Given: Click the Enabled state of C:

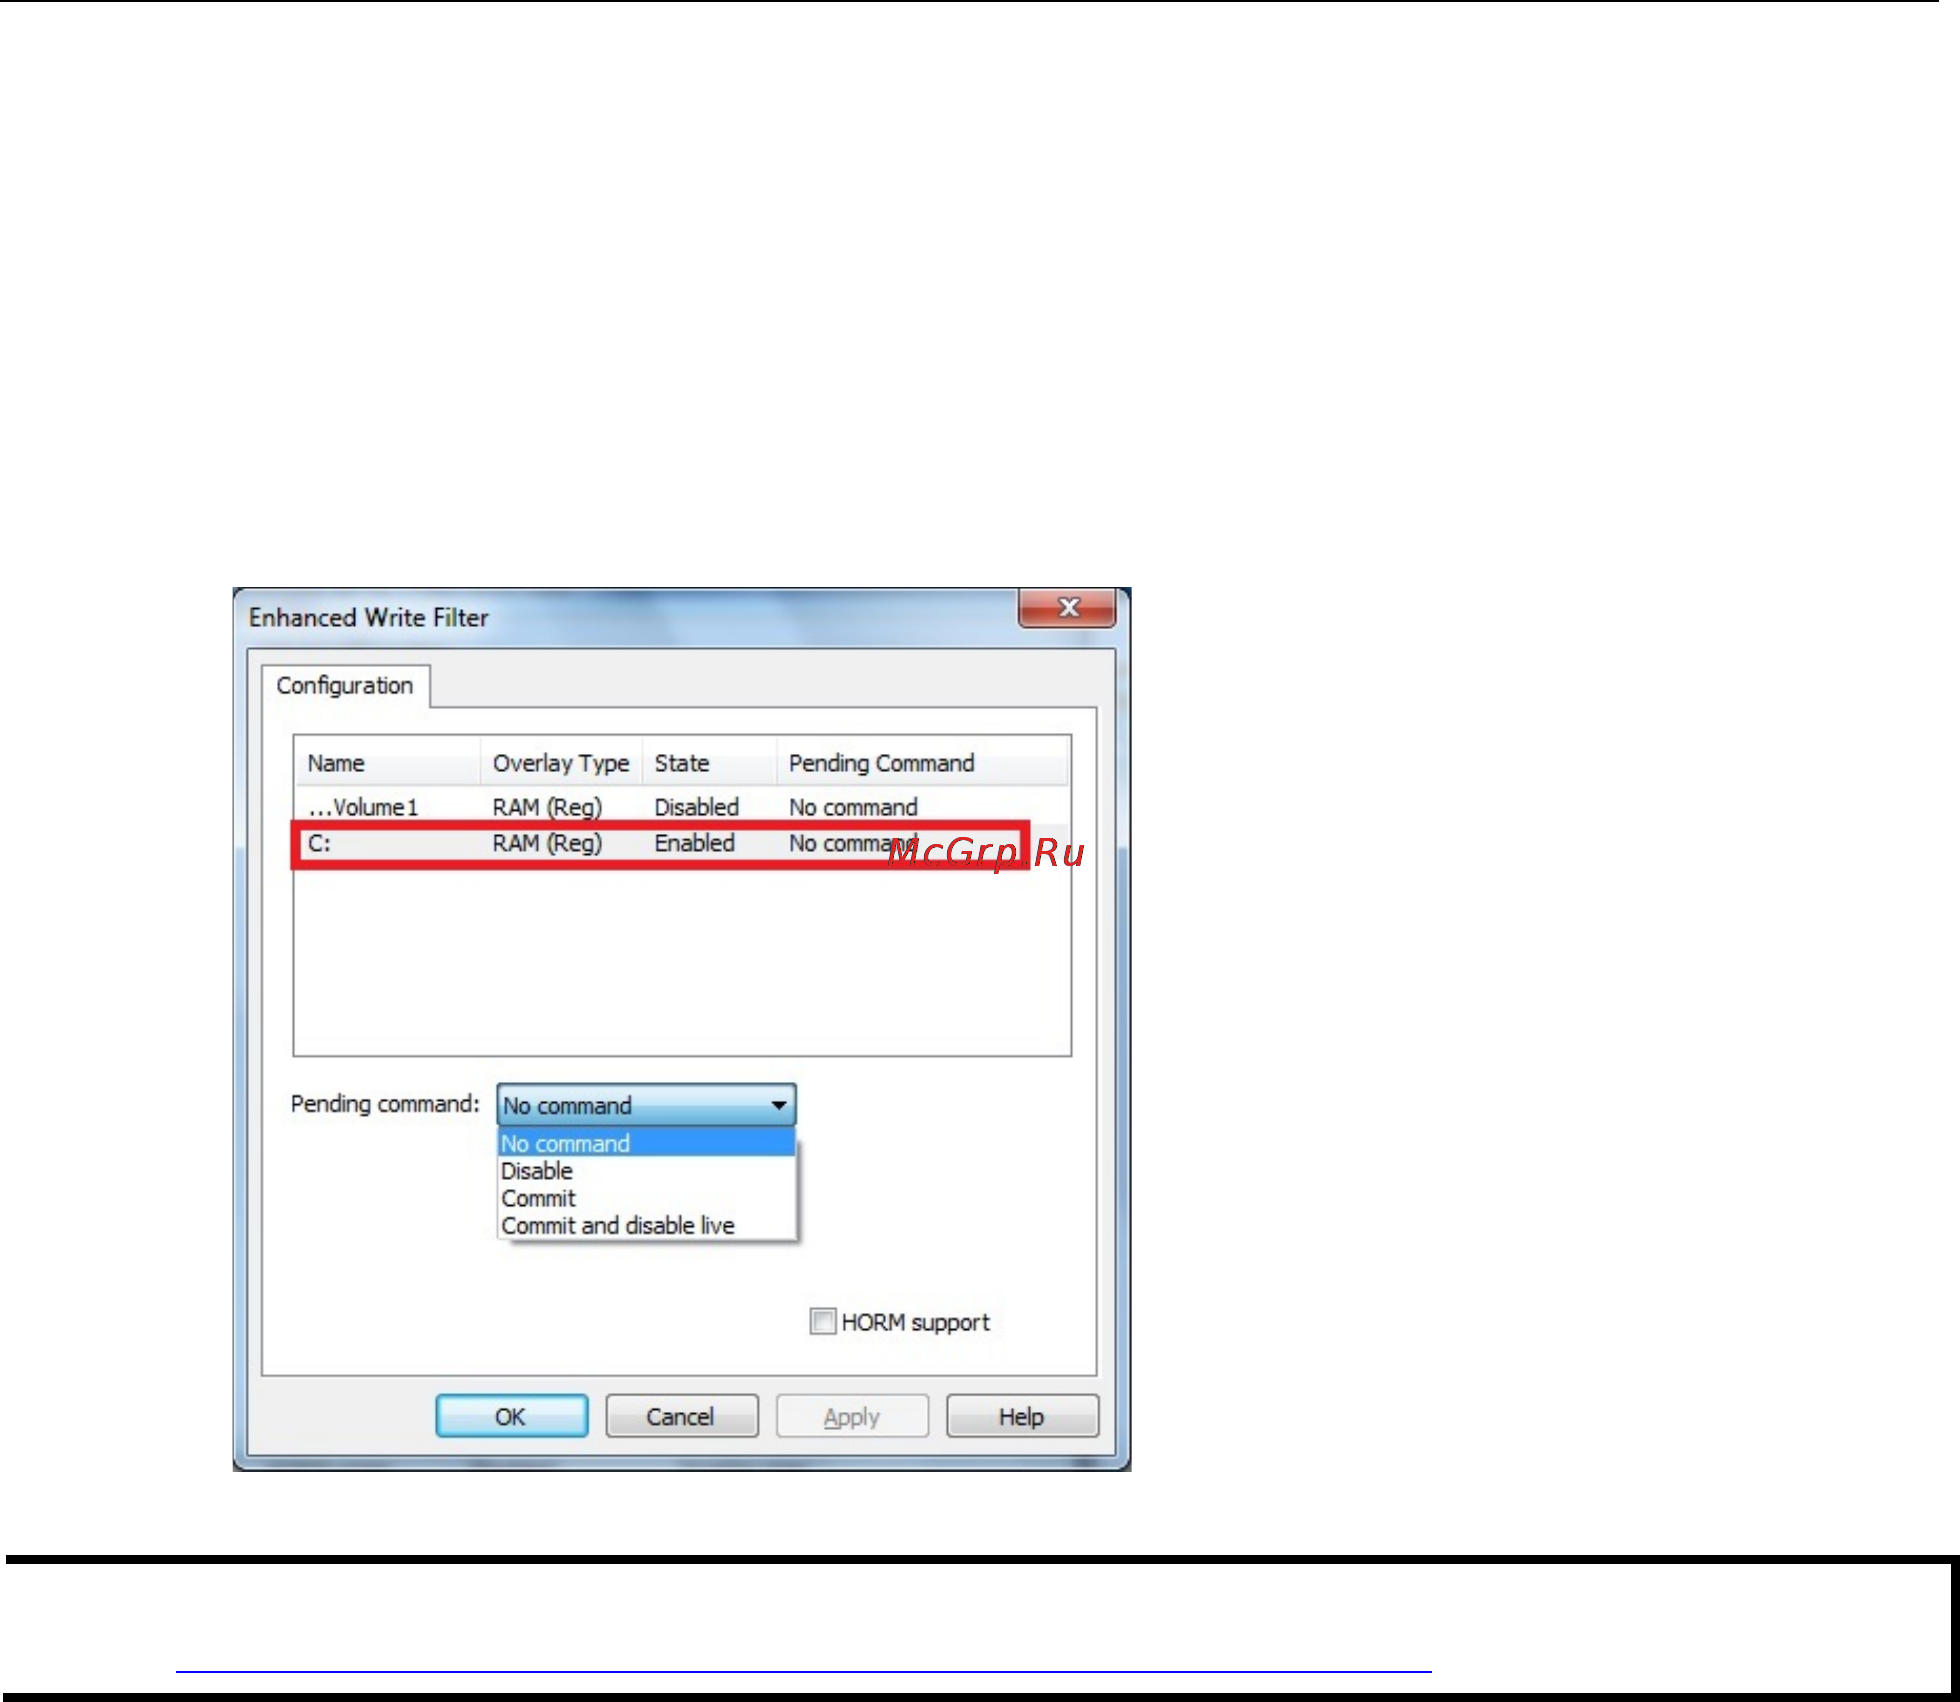Looking at the screenshot, I should [694, 843].
